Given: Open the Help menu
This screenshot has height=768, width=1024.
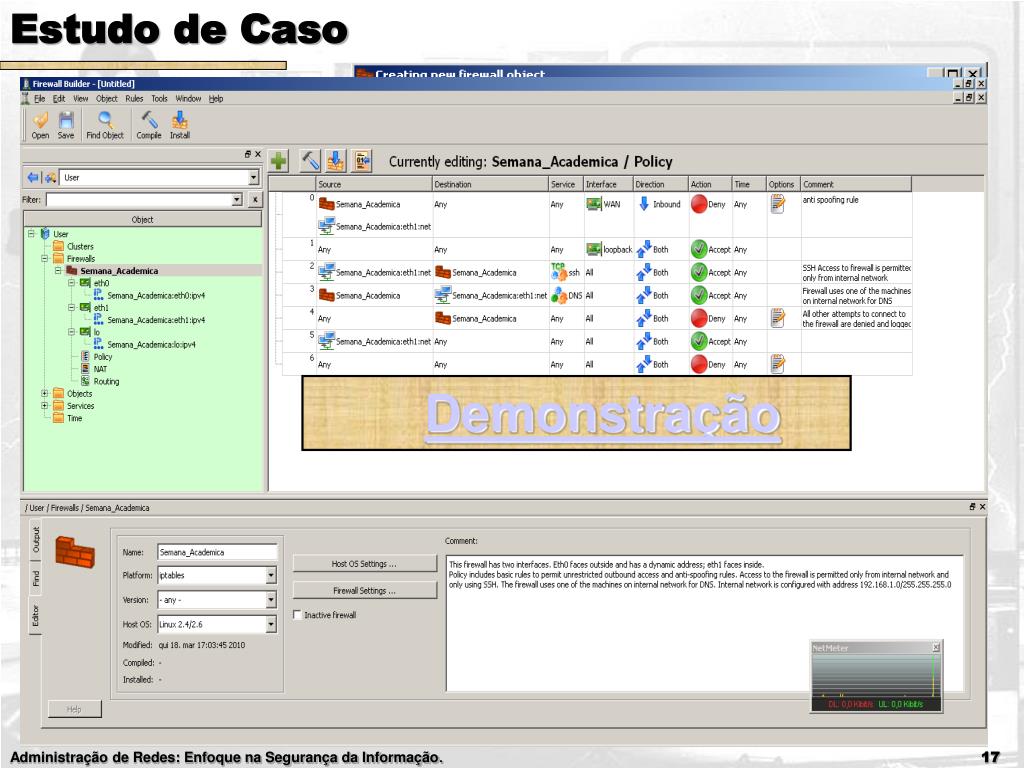Looking at the screenshot, I should (x=216, y=99).
